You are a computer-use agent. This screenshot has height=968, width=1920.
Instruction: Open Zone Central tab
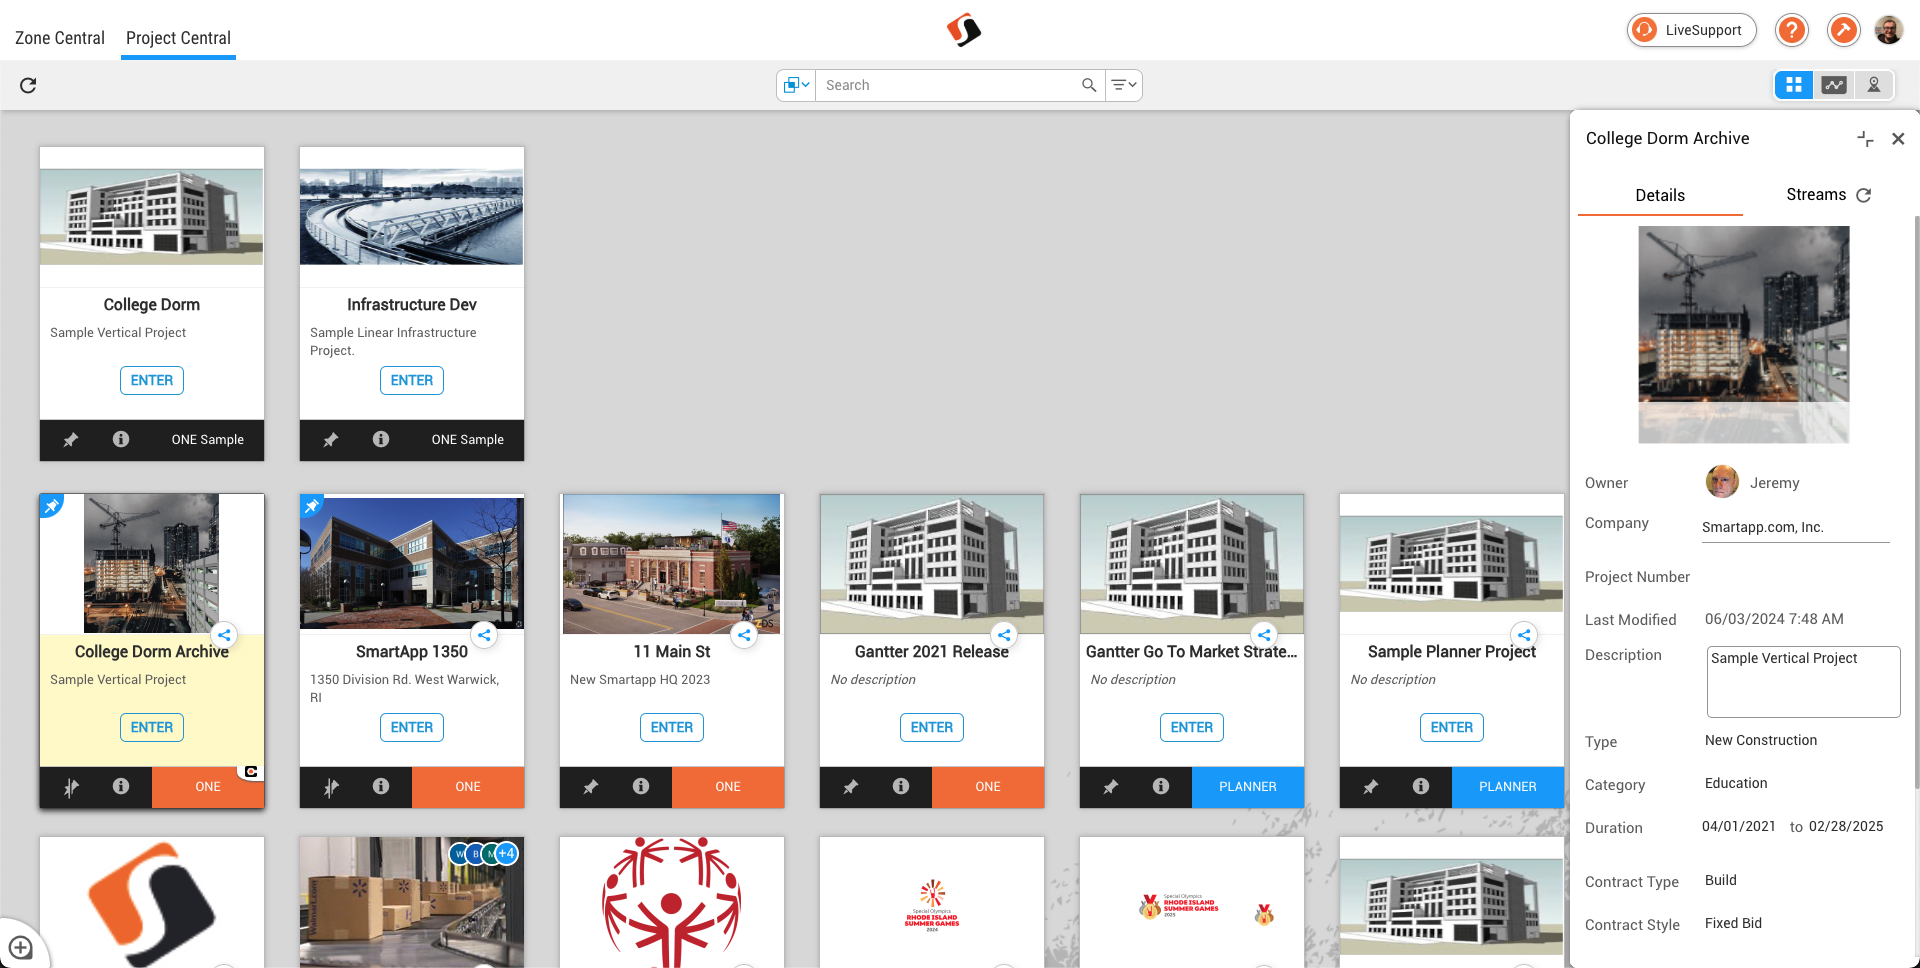(60, 38)
